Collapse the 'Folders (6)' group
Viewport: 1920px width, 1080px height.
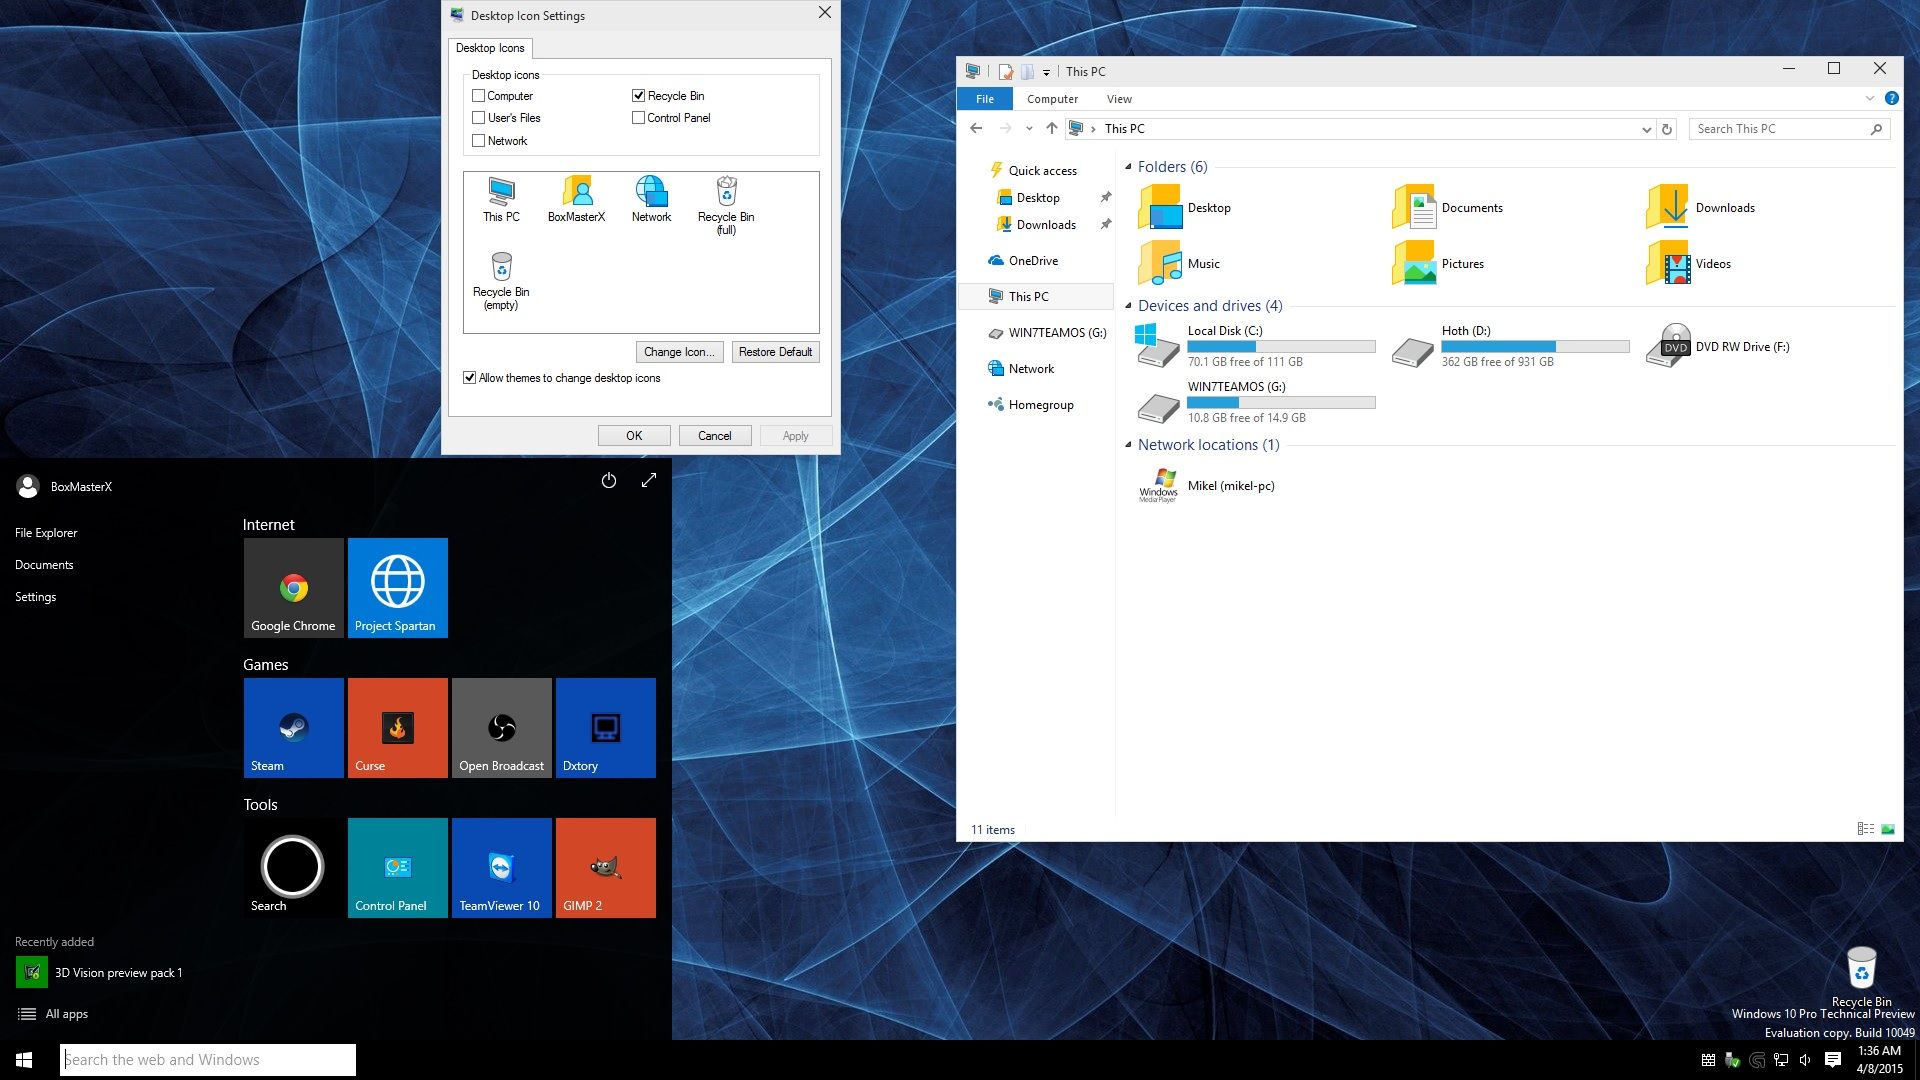click(x=1128, y=167)
